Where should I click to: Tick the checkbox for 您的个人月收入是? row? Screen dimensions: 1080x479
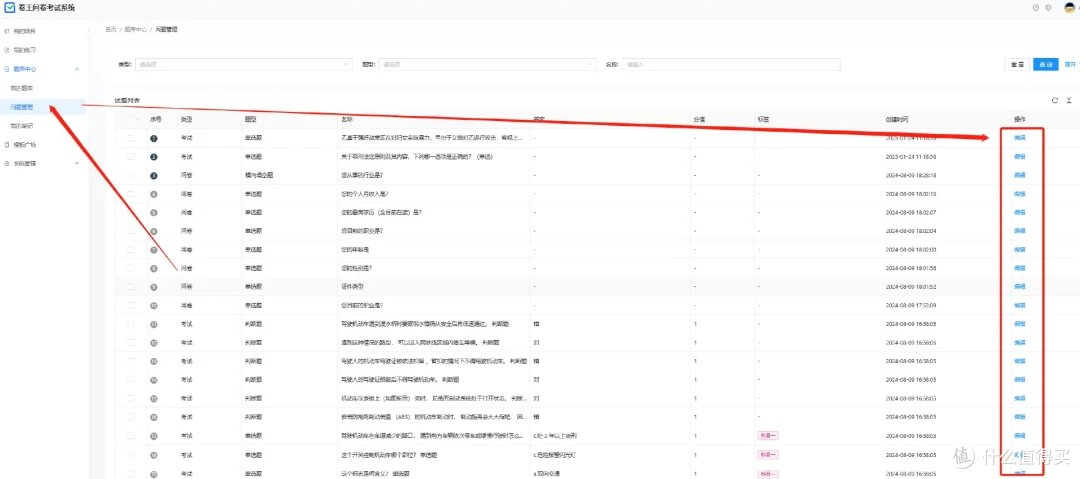click(131, 194)
